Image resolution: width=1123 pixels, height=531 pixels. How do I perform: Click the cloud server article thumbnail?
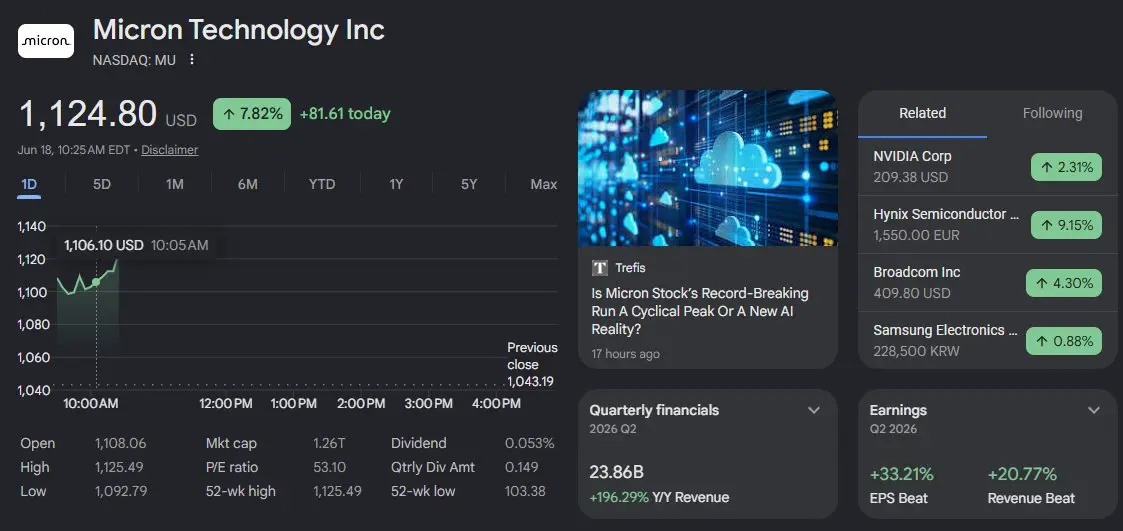point(708,168)
